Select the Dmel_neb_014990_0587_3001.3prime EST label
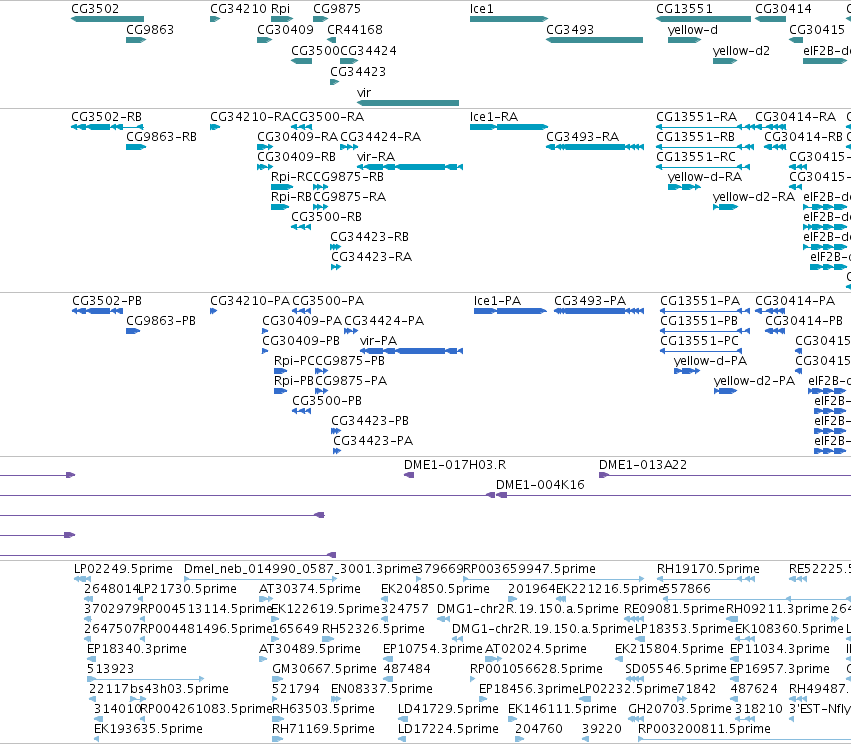This screenshot has width=851, height=744. click(300, 569)
